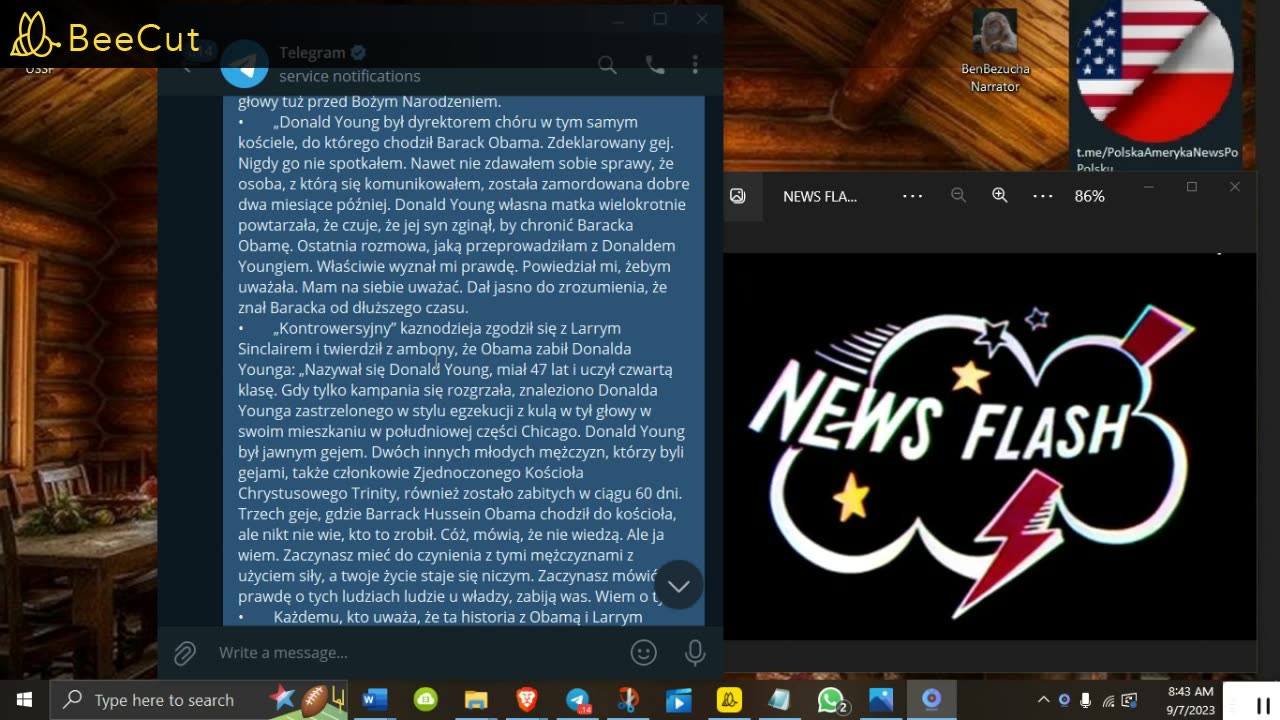1280x720 pixels.
Task: Attach a file with the paperclip icon
Action: coord(185,653)
